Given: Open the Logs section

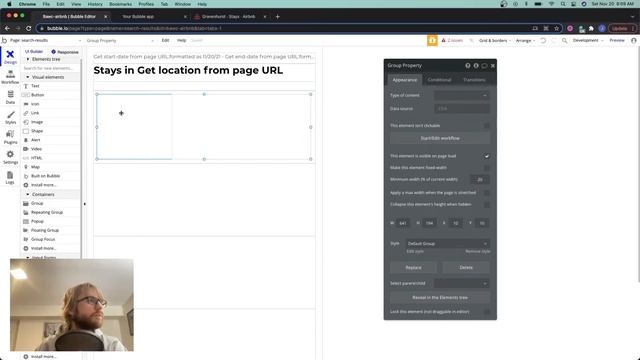Looking at the screenshot, I should click(x=10, y=178).
